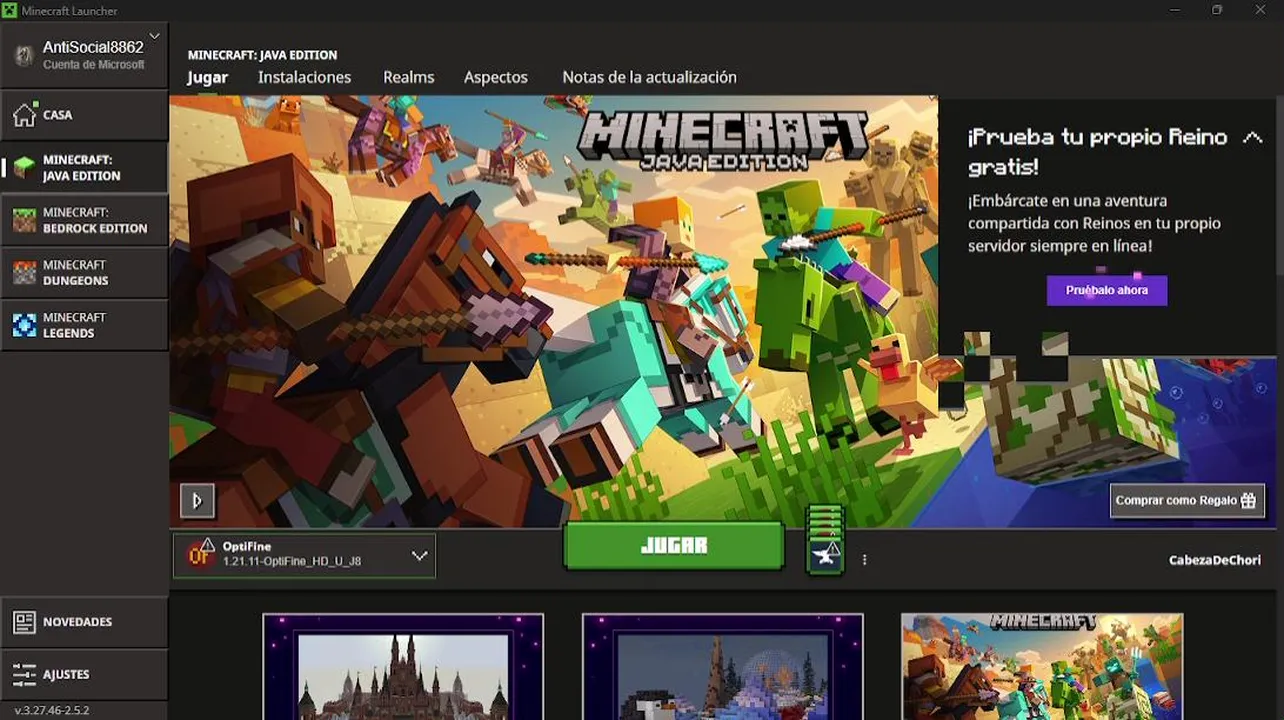Open the three-dot options menu
Screen dimensions: 1284x720
(x=864, y=560)
